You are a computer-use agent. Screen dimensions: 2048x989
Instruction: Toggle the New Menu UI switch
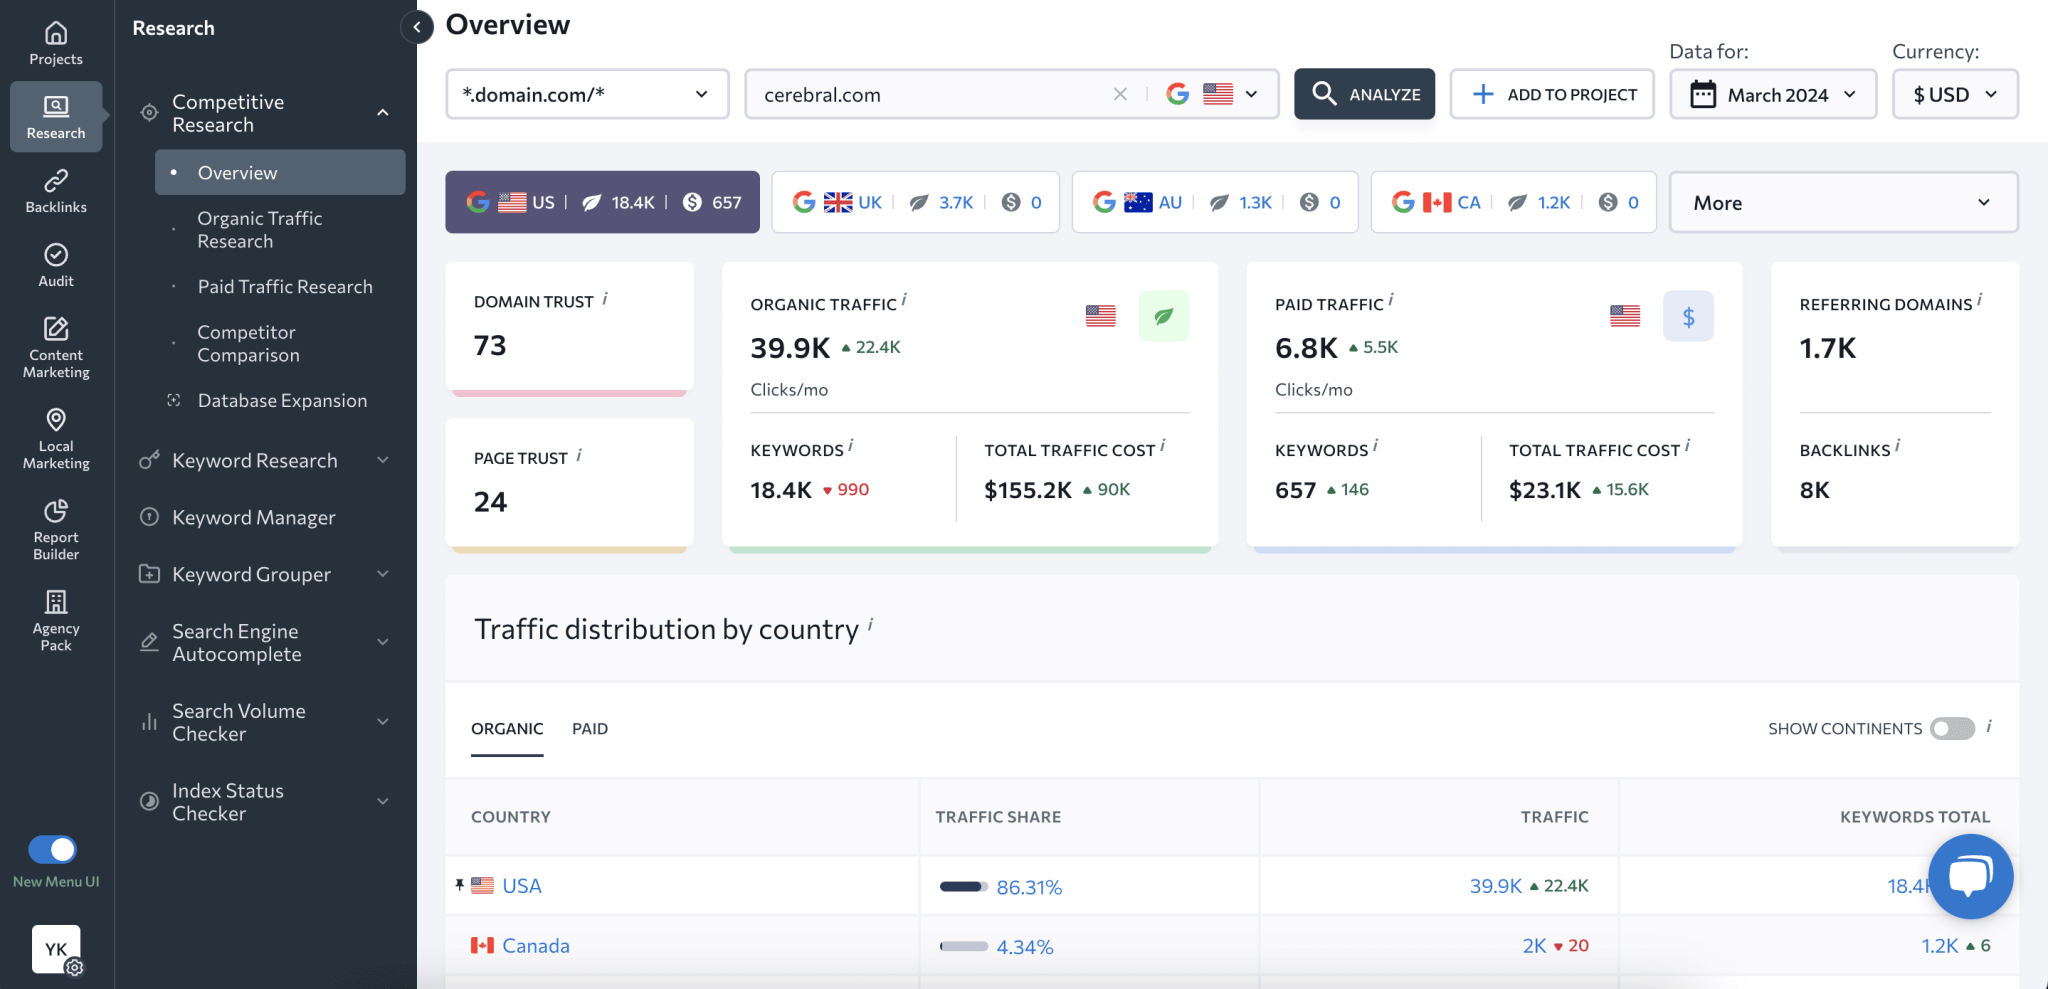[52, 849]
